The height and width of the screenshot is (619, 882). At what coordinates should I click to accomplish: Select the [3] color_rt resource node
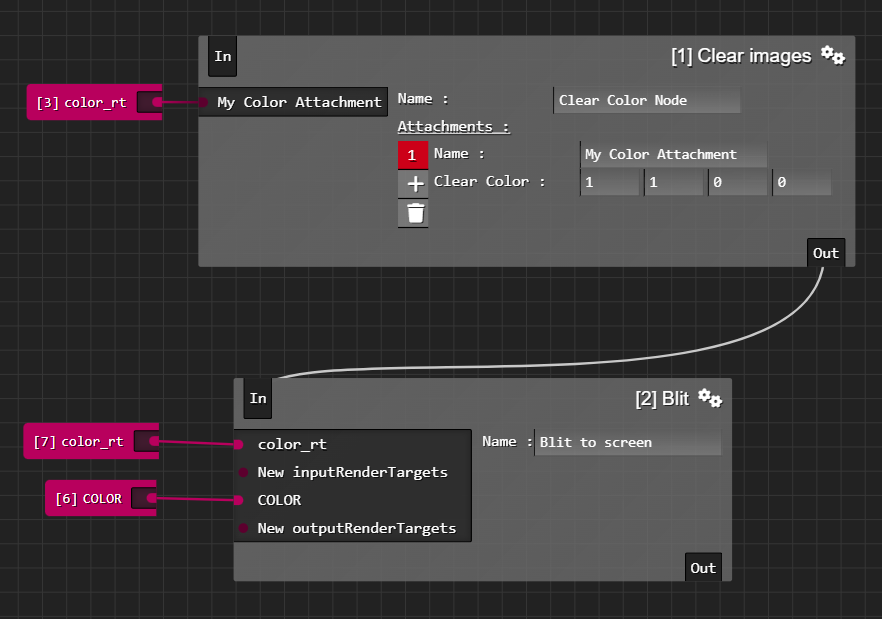click(82, 102)
